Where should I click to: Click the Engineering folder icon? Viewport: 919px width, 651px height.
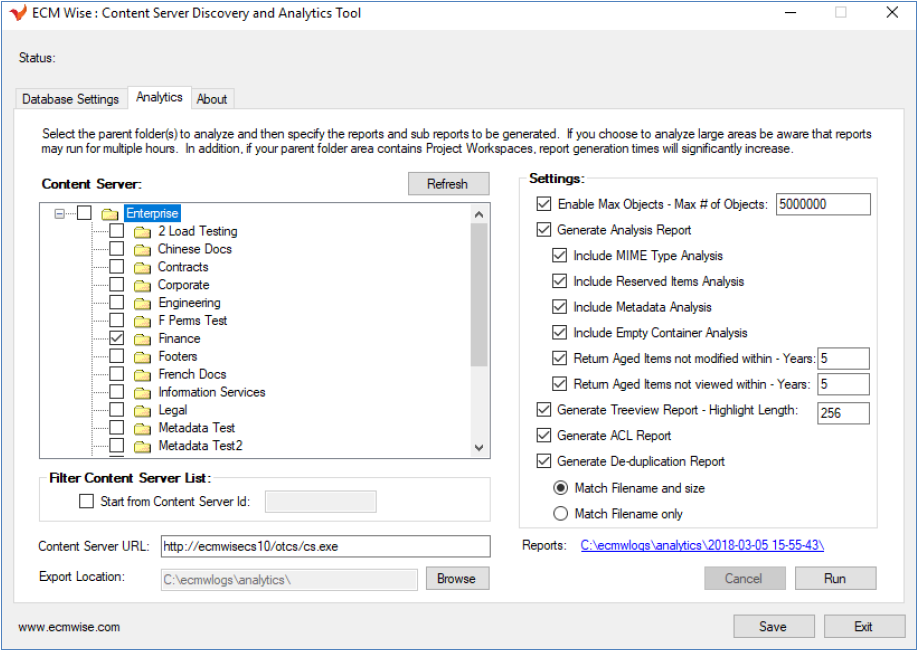(x=142, y=304)
